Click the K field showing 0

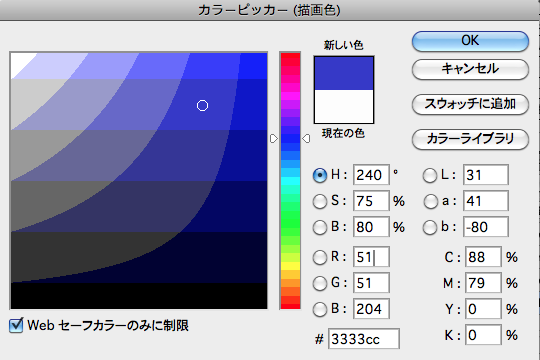coord(483,335)
